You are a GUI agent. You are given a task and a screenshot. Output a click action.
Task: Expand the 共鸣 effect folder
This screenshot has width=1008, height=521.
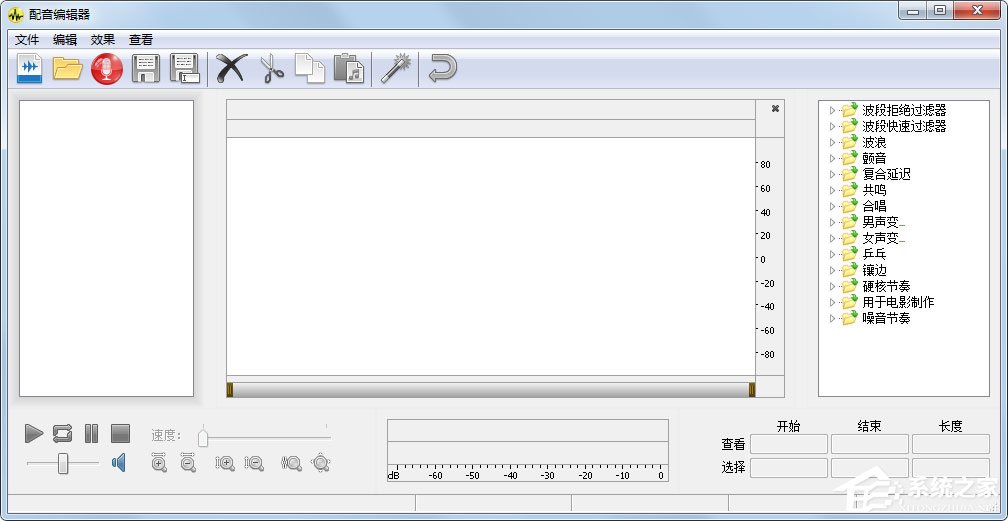[831, 190]
